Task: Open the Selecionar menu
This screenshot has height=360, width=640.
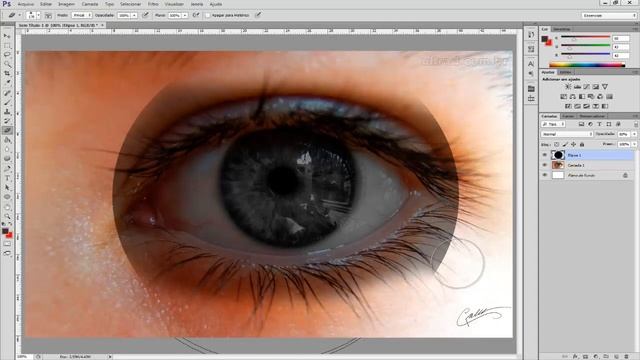Action: [x=130, y=4]
